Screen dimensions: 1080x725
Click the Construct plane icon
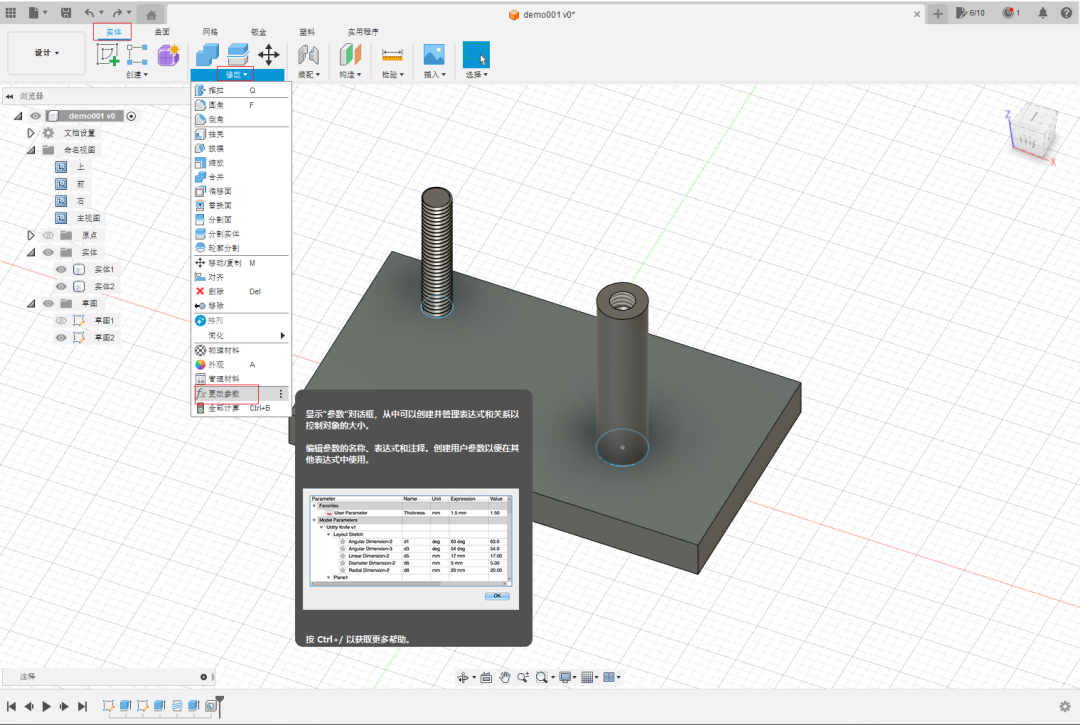350,54
